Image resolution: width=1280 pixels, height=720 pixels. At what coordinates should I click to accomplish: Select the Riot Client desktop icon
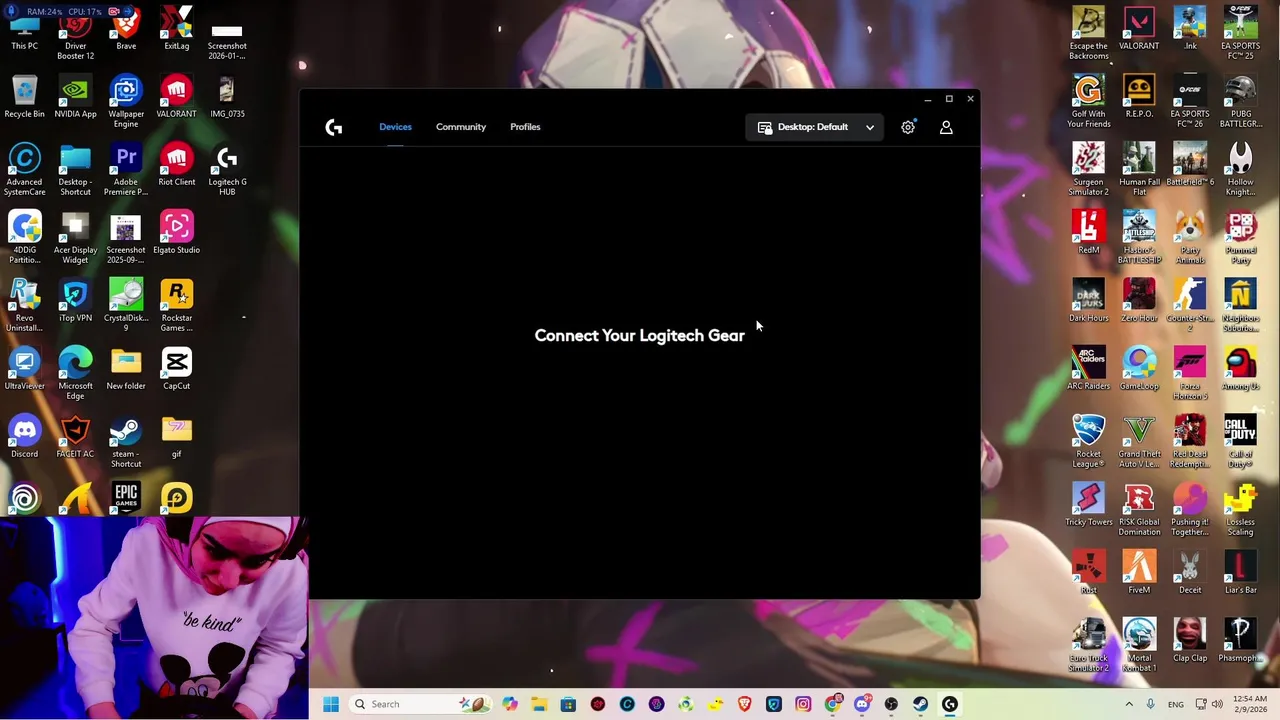pos(176,165)
